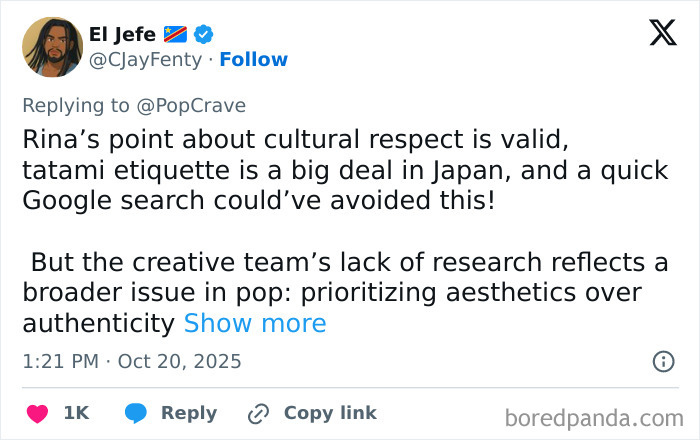Click the chain link icon
This screenshot has width=700, height=440.
pyautogui.click(x=258, y=413)
